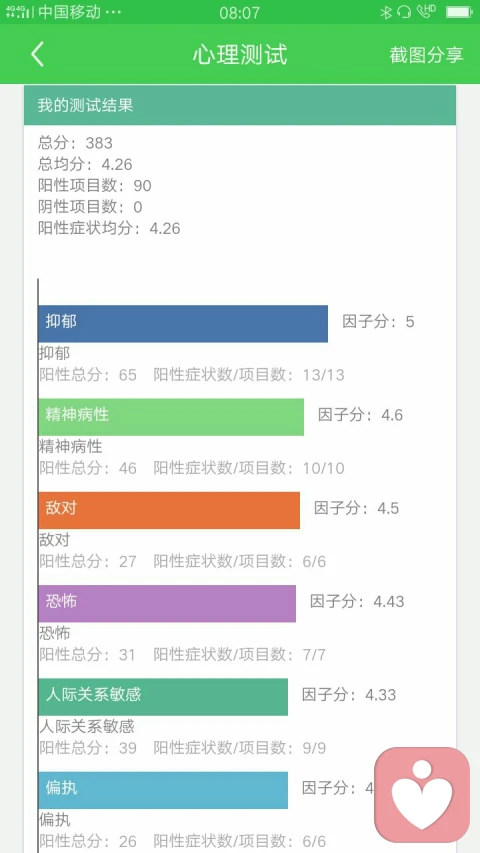Tap the battery indicator icon
The image size is (480, 853).
[x=459, y=12]
